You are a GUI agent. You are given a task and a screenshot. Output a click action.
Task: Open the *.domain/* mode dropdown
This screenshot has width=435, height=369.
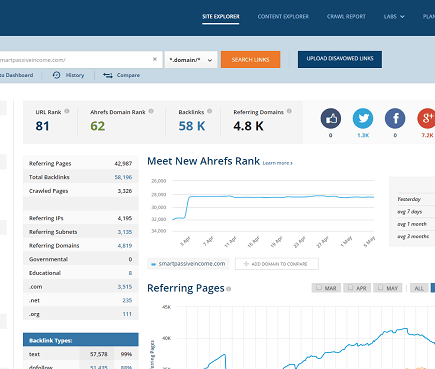click(191, 60)
